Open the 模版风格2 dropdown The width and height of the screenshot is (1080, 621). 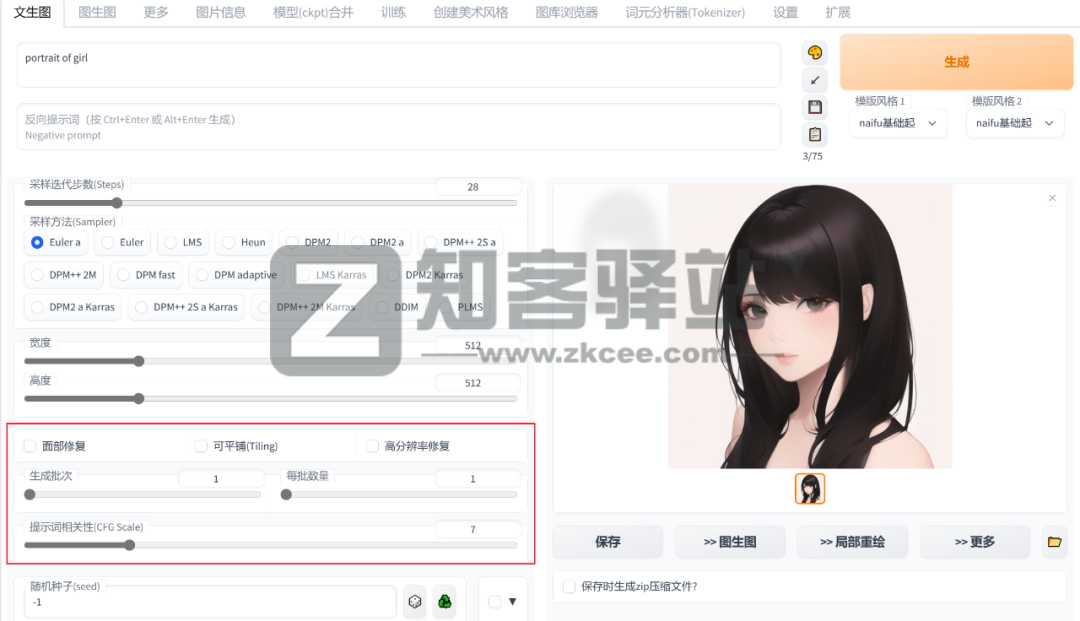[x=1014, y=123]
